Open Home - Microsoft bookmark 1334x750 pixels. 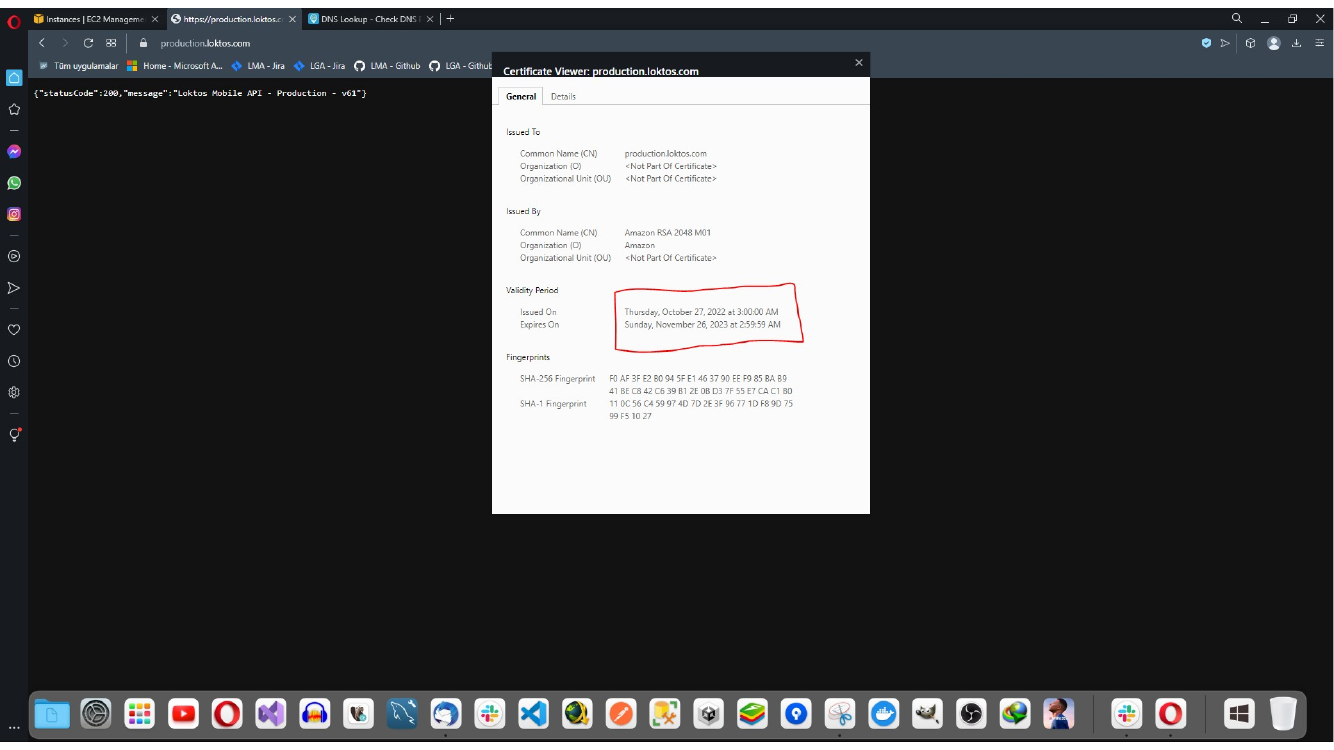click(175, 66)
